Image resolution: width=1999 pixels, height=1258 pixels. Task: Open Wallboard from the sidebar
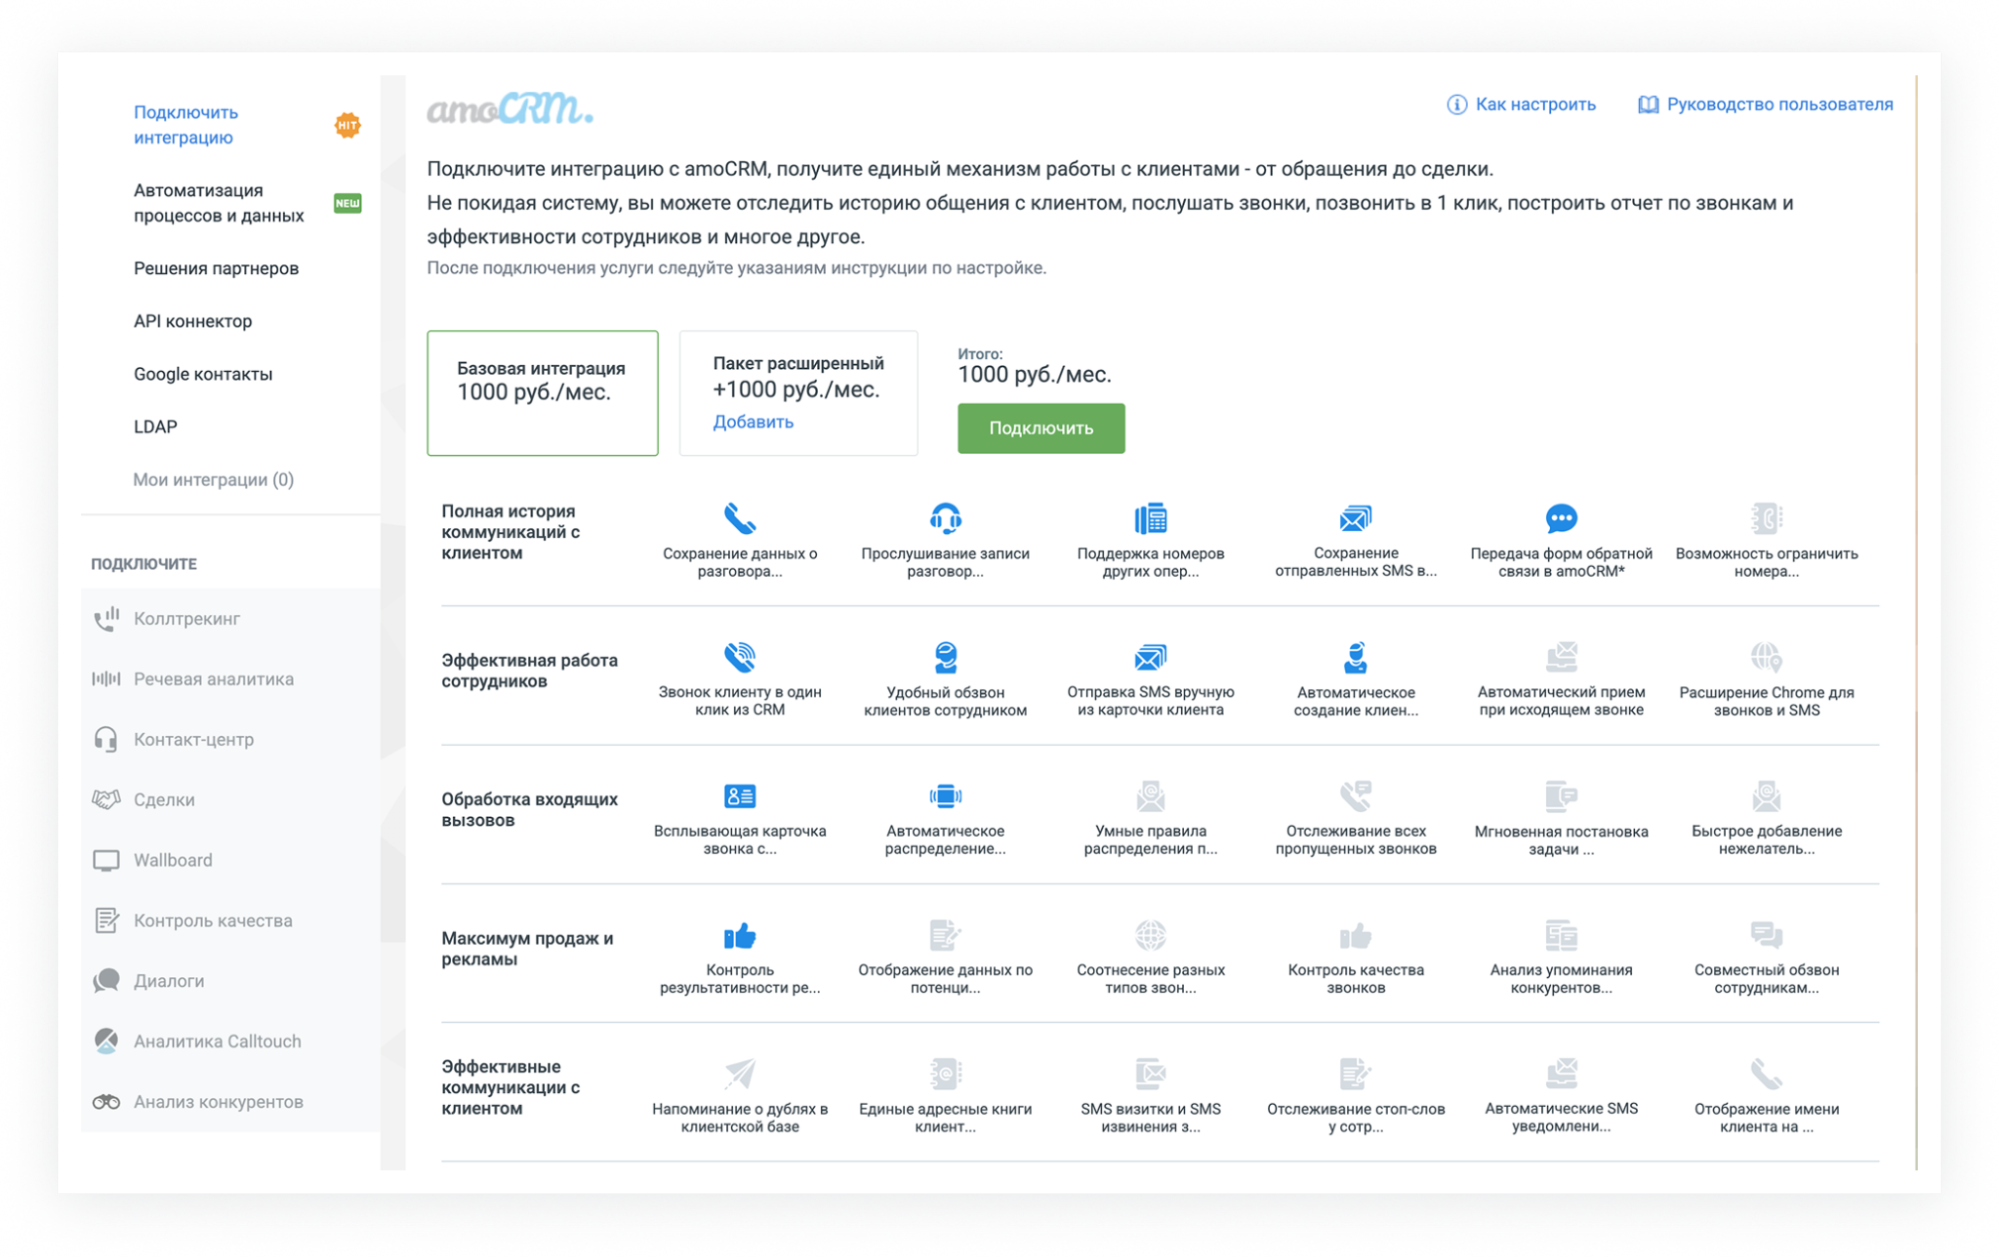[173, 860]
